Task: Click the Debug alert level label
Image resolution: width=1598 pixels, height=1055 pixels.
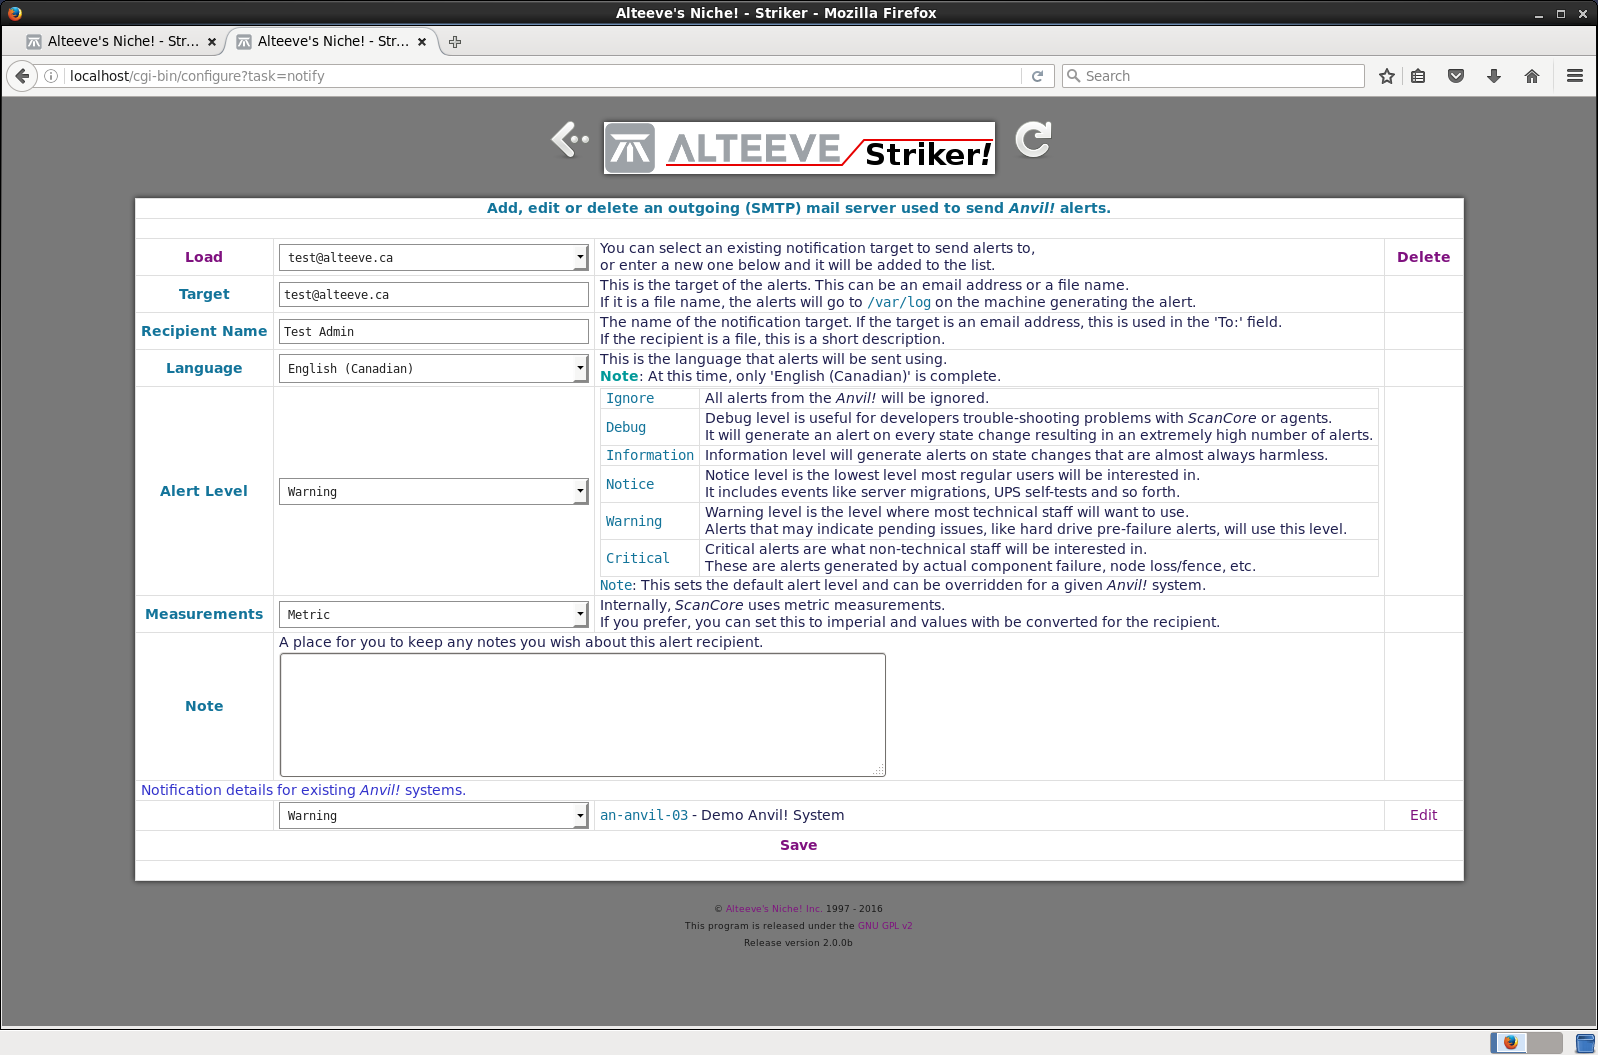Action: [626, 427]
